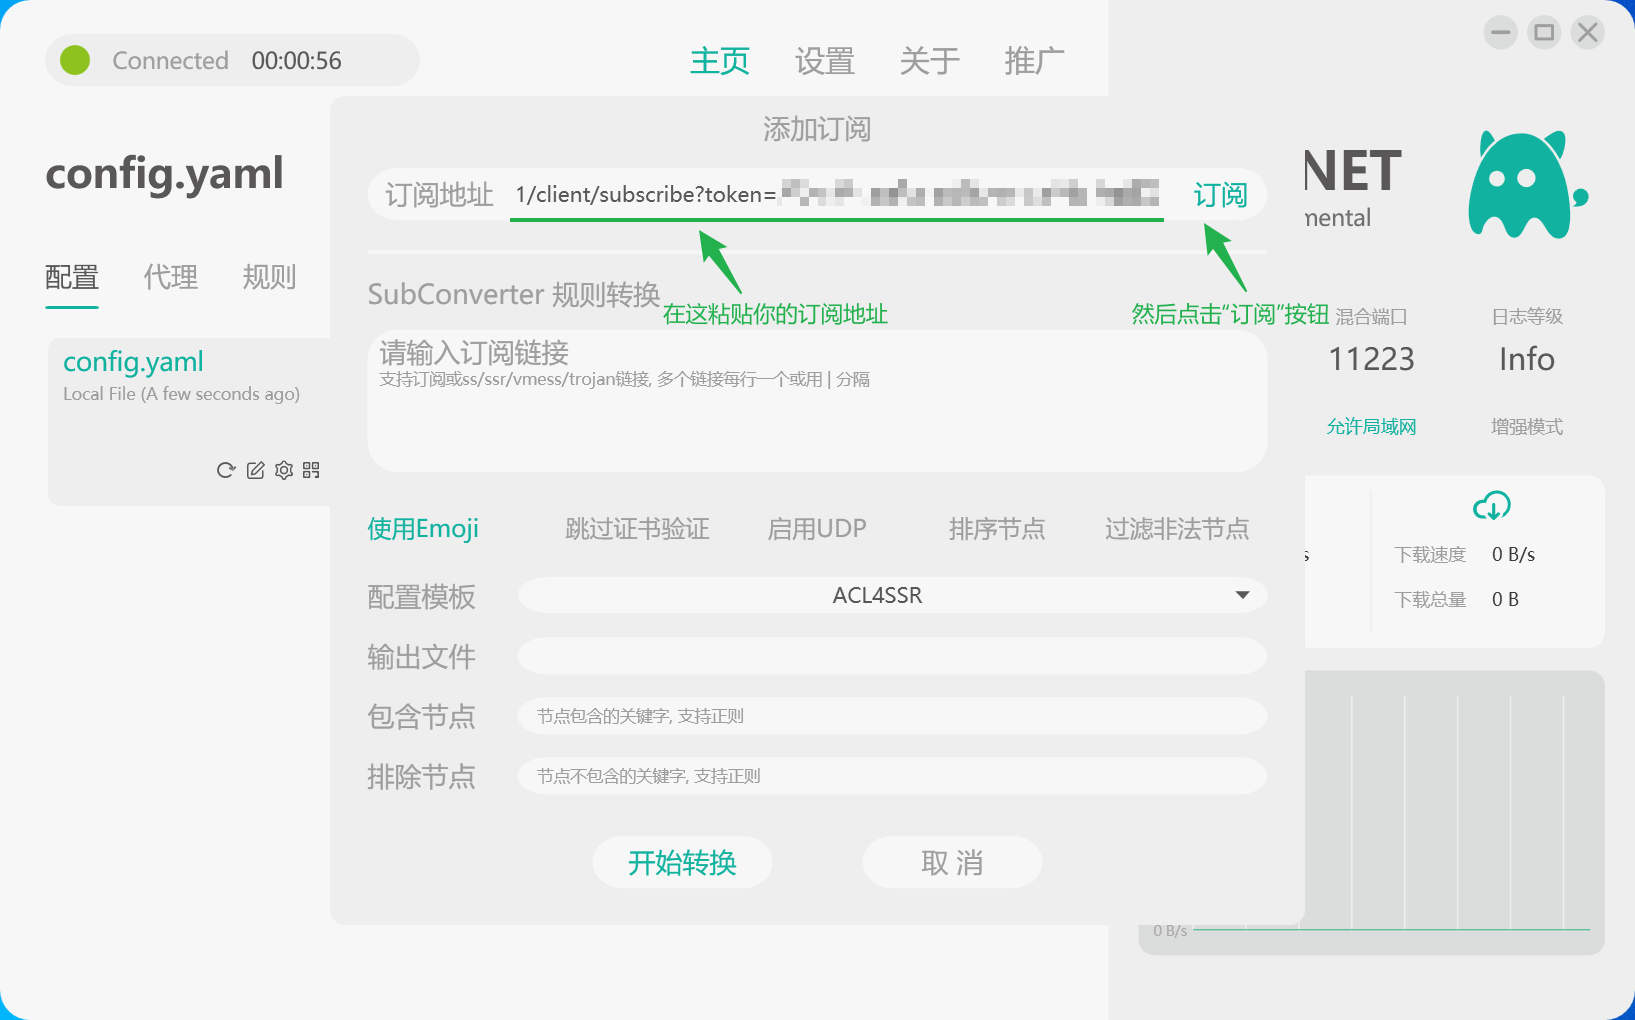The height and width of the screenshot is (1020, 1635).
Task: Click the refresh icon on config.yaml card
Action: pyautogui.click(x=226, y=470)
